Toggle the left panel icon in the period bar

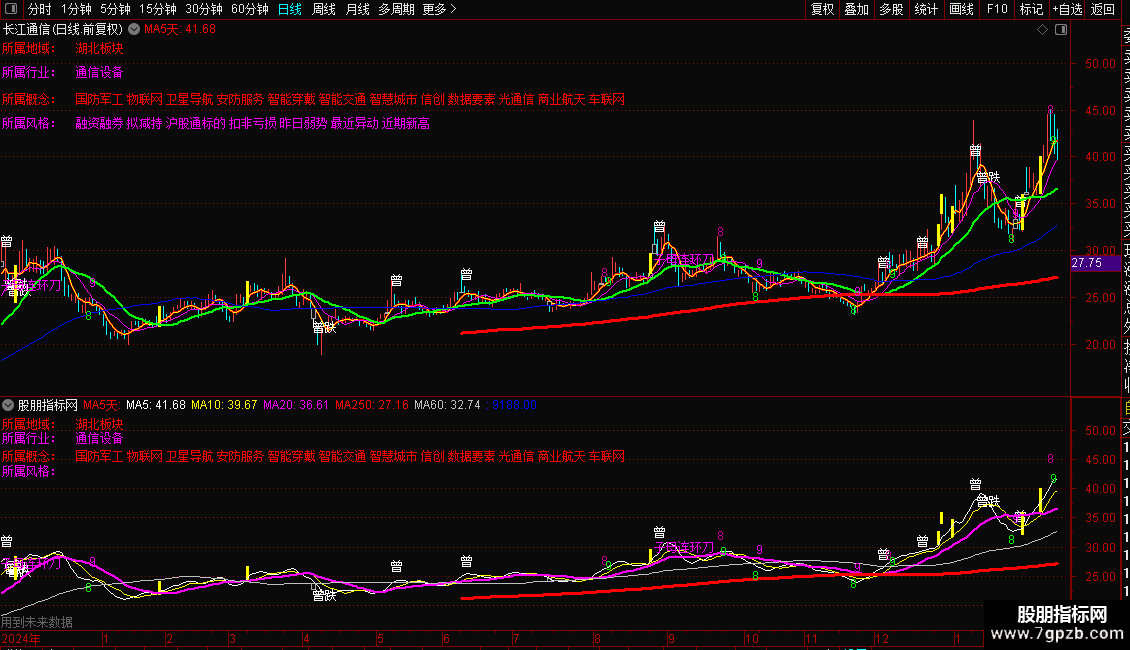coord(11,9)
